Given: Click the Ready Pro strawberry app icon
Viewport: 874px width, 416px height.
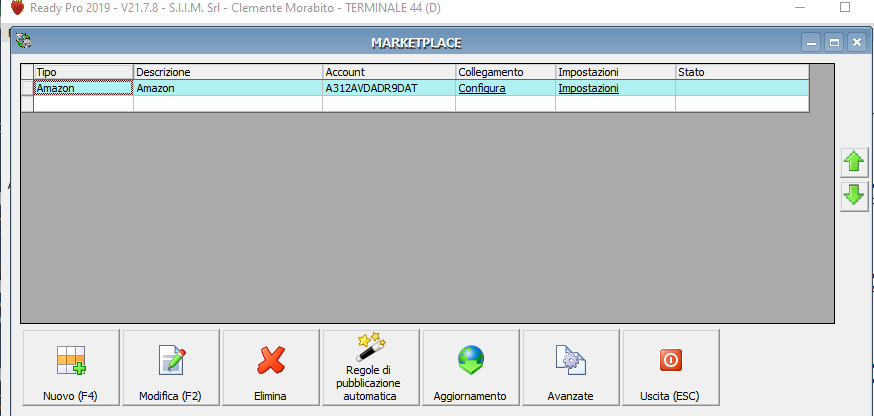Looking at the screenshot, I should (x=17, y=8).
